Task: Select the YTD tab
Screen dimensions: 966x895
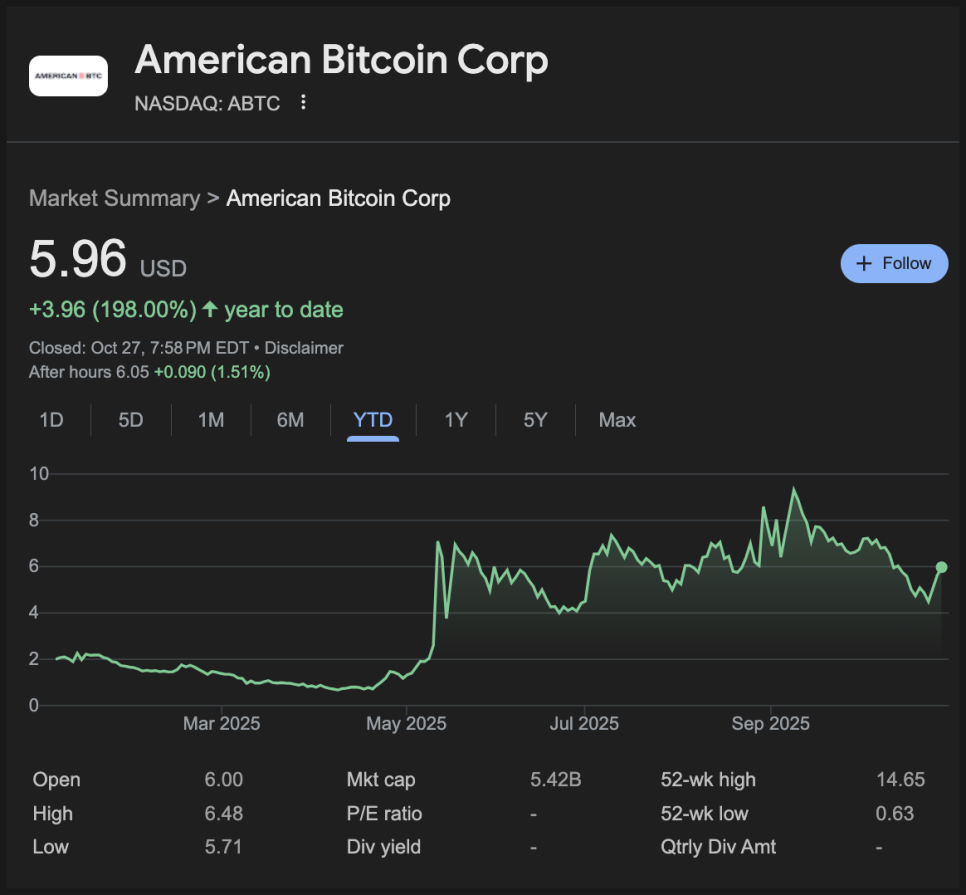Action: (373, 420)
